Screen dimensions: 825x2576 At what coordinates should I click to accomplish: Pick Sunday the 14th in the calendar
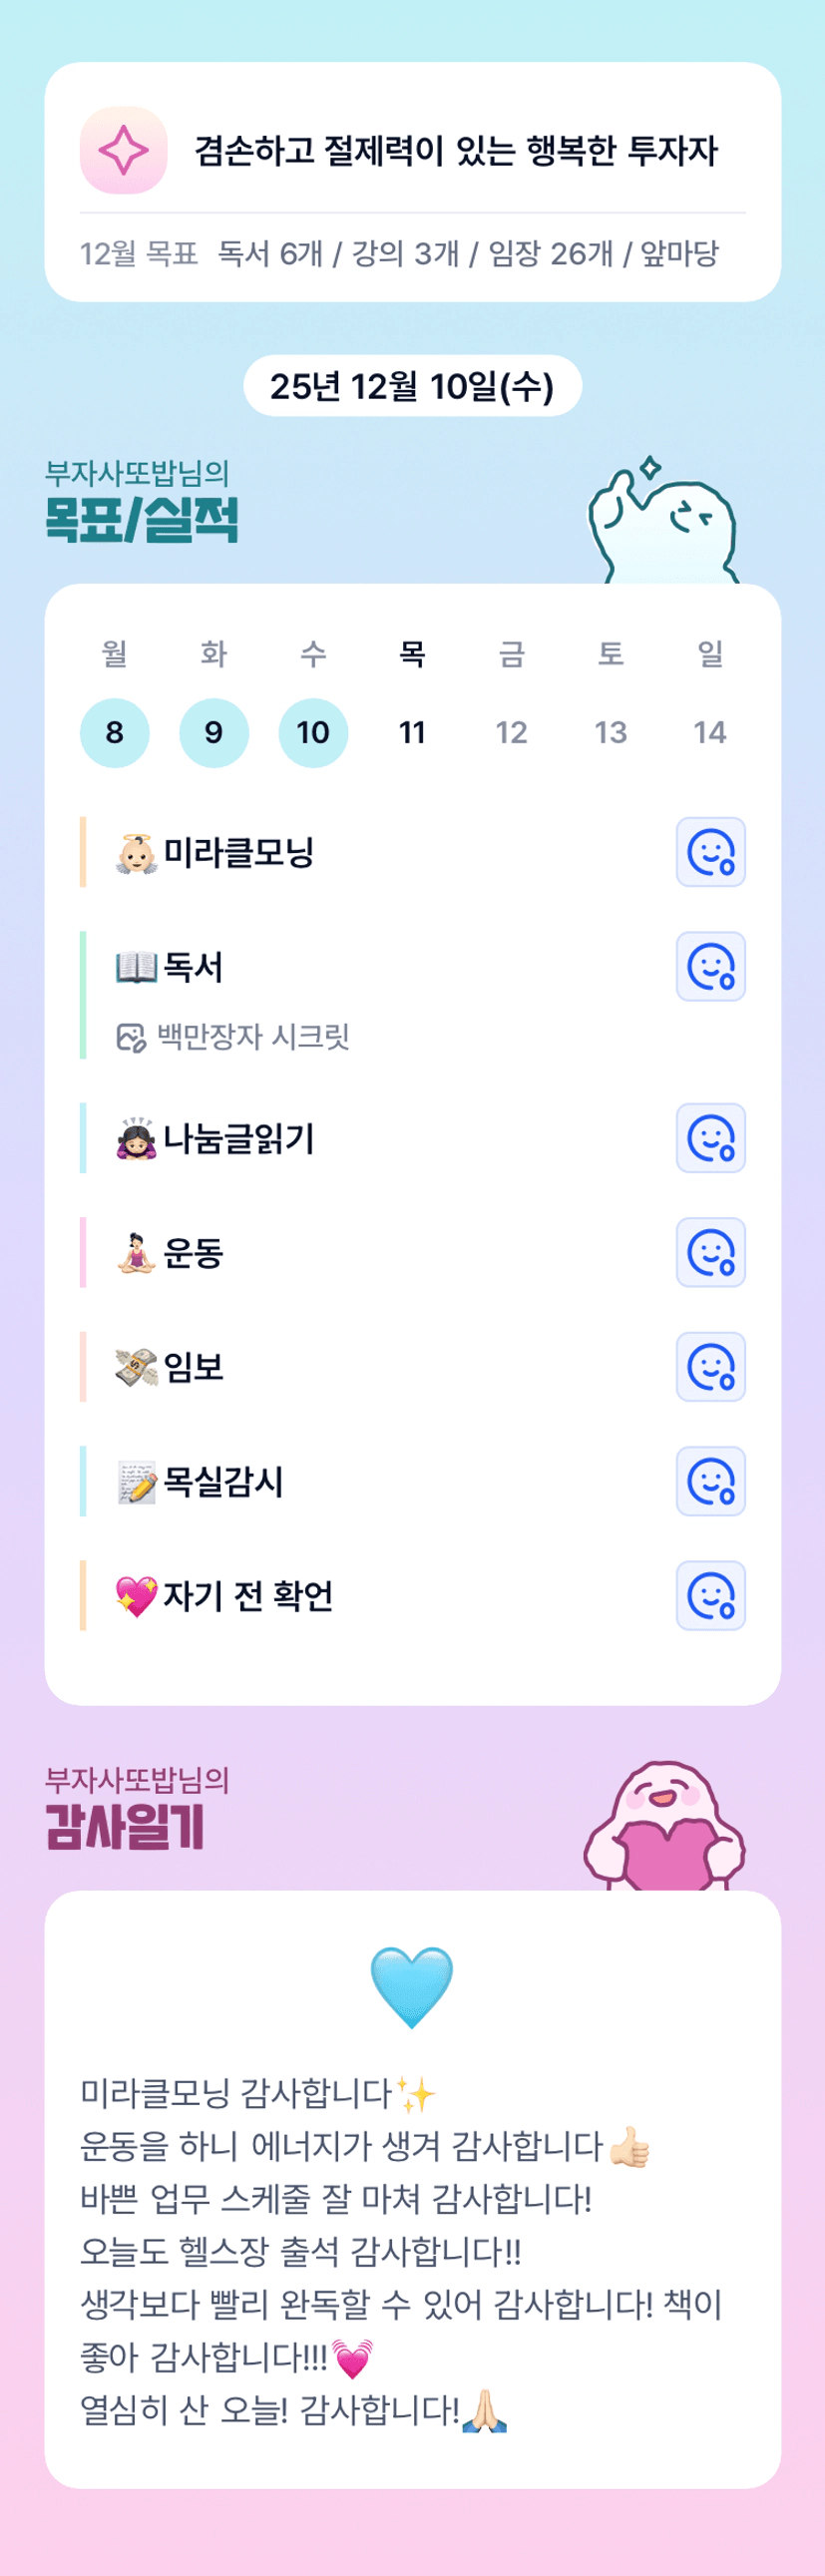tap(710, 732)
